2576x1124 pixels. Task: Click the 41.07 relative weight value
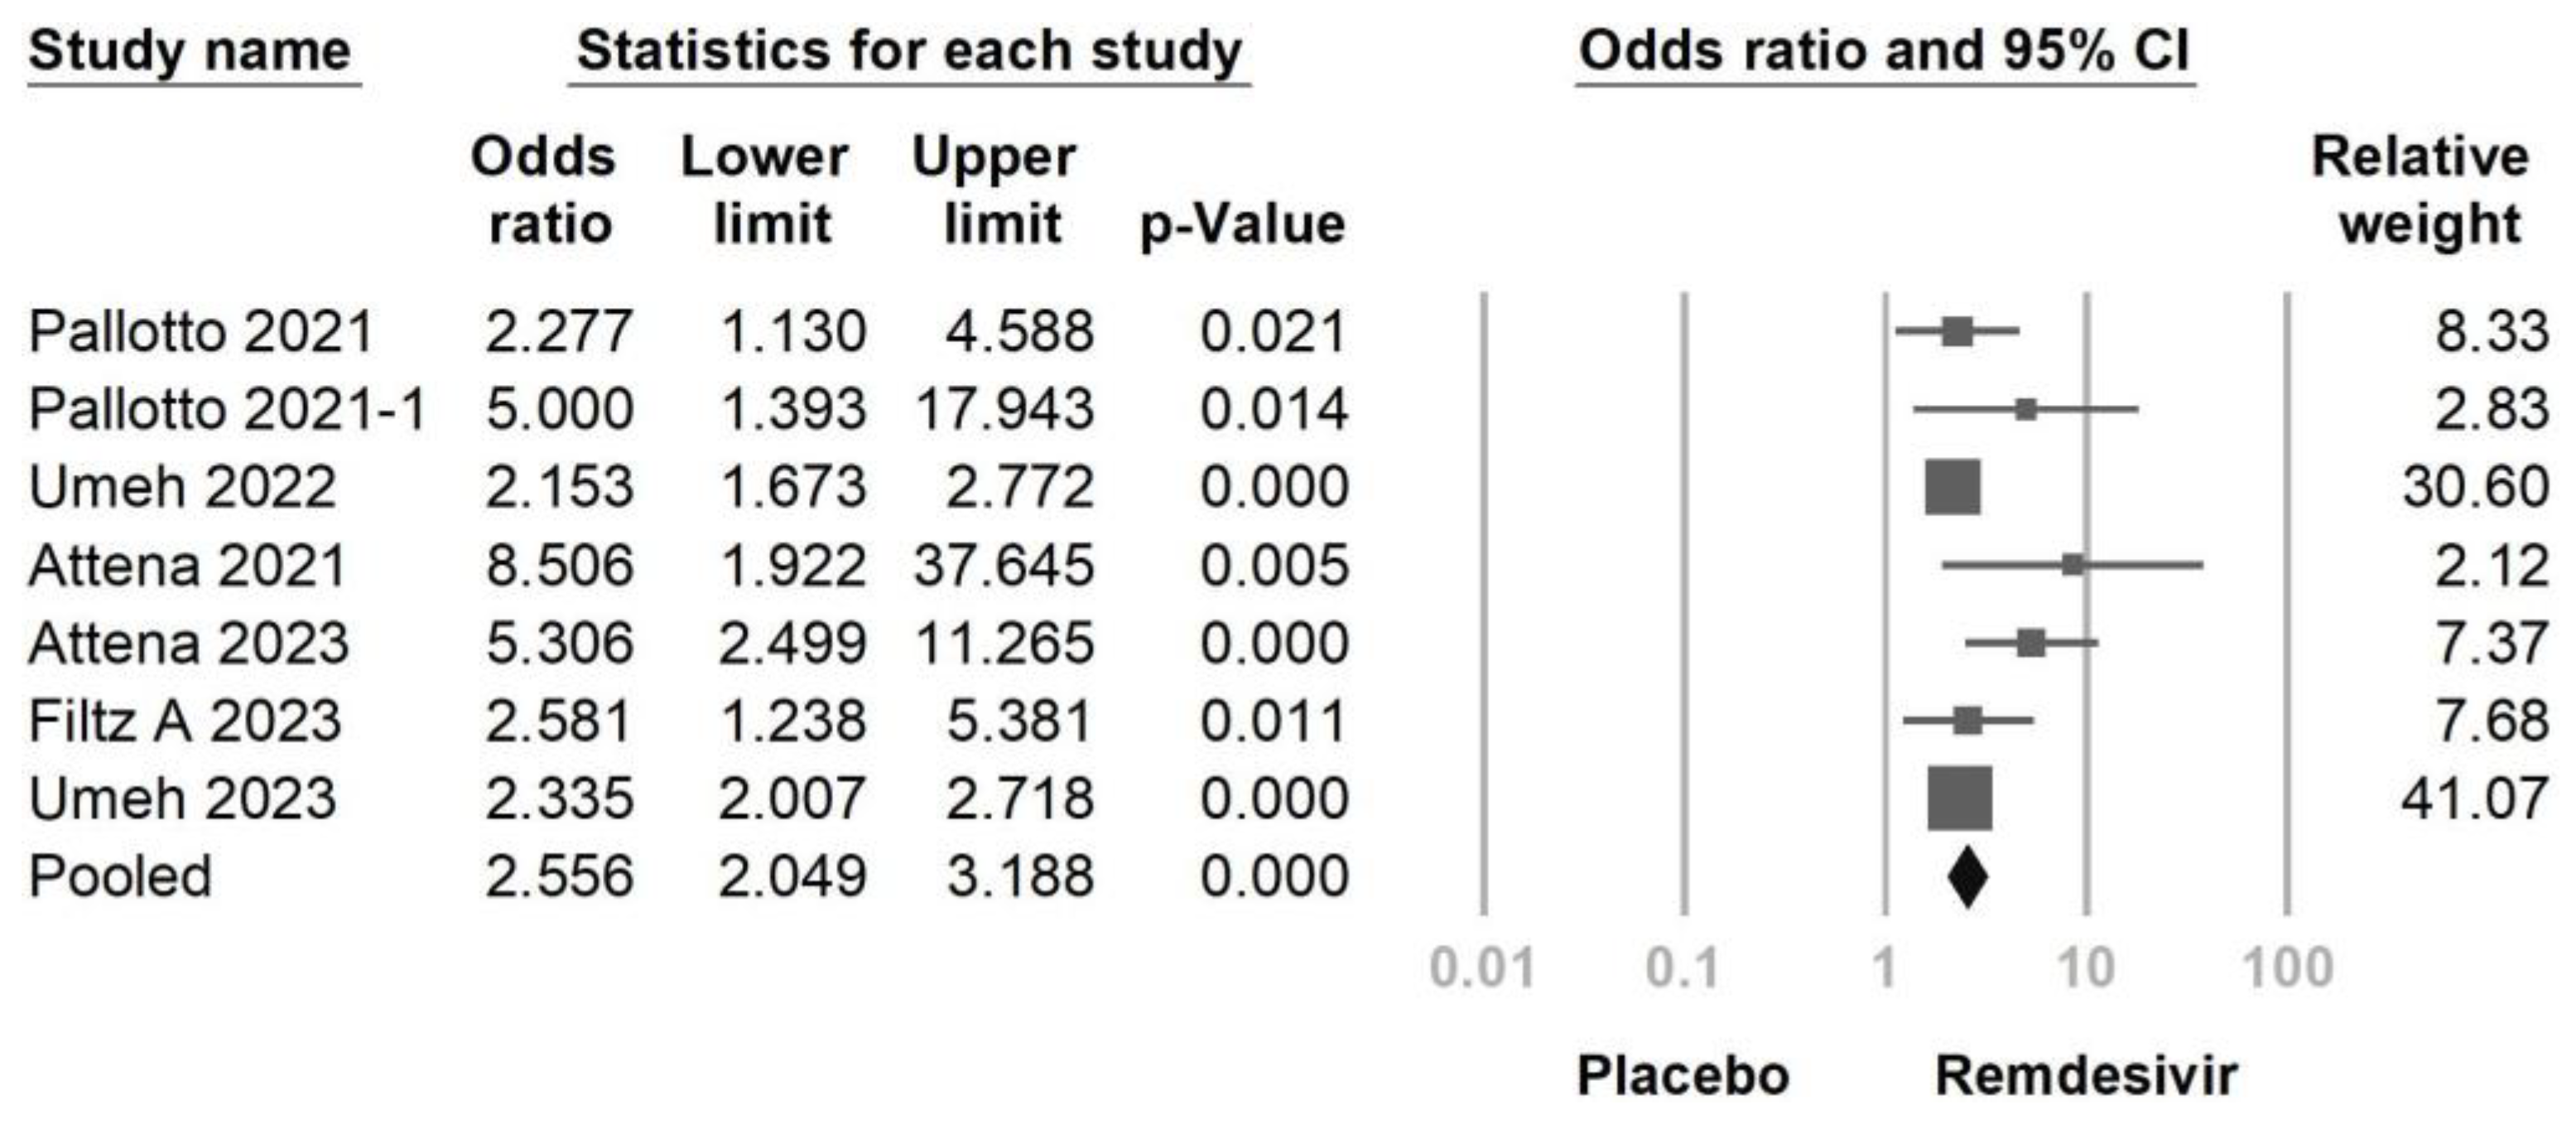[x=2474, y=799]
